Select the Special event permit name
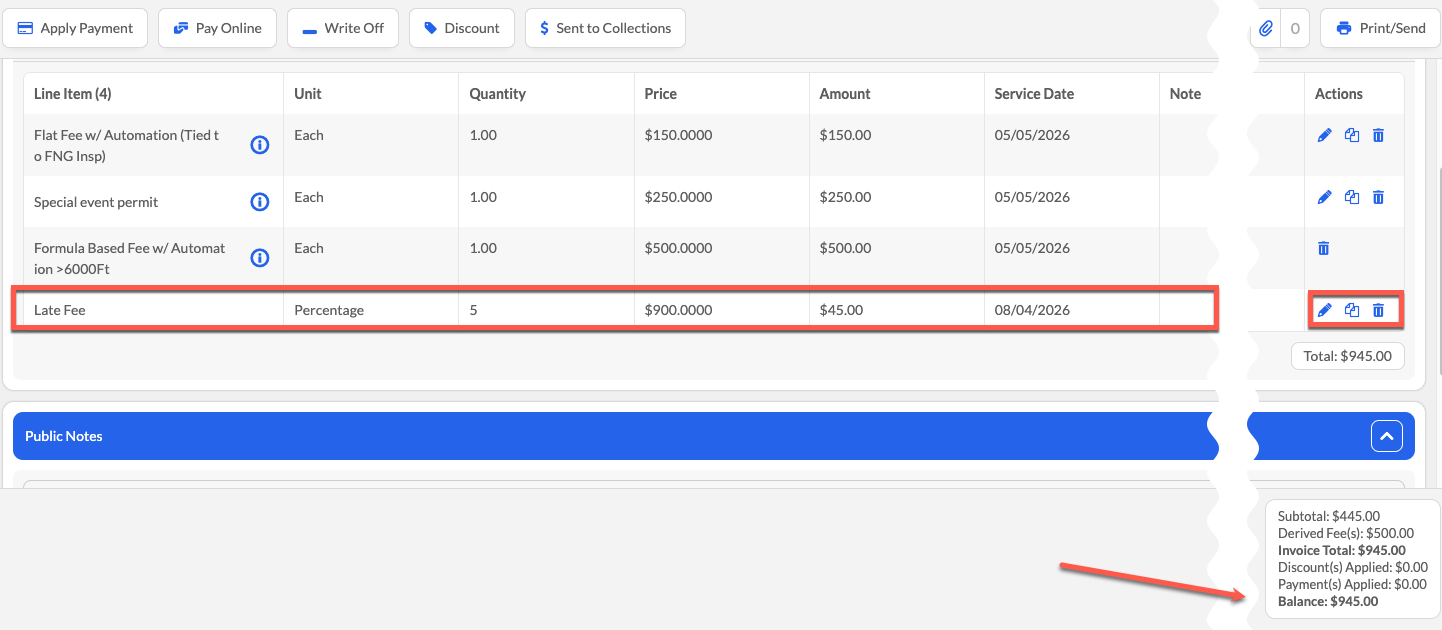This screenshot has width=1442, height=630. pos(96,202)
